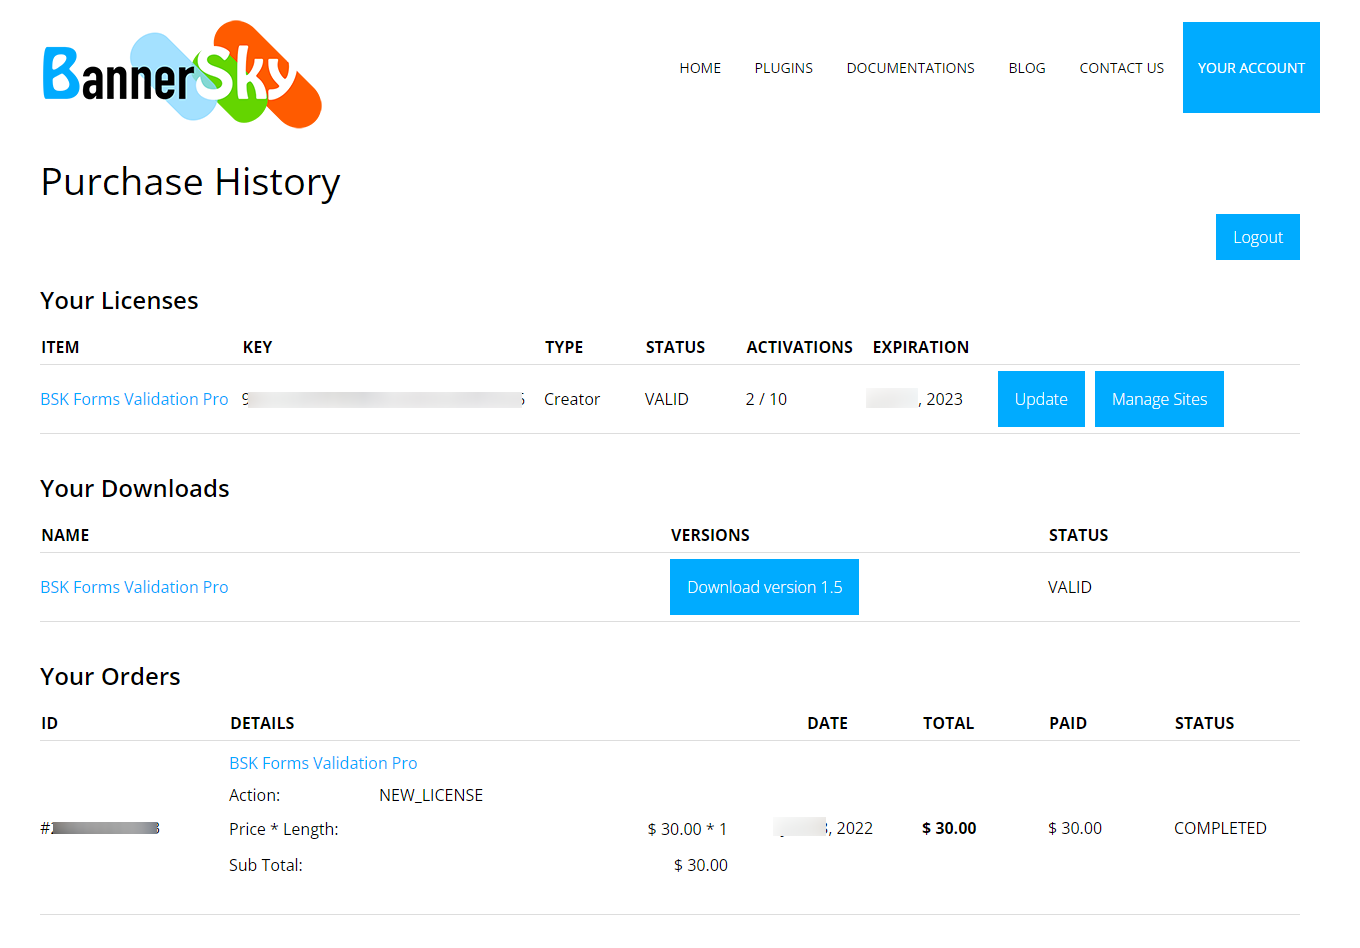Open the CONTACT US page
Image resolution: width=1360 pixels, height=948 pixels.
coord(1121,67)
